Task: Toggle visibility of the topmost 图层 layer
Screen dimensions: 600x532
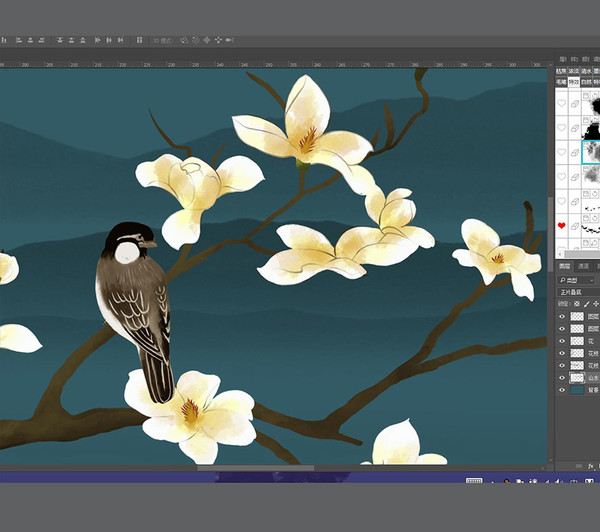Action: (562, 316)
